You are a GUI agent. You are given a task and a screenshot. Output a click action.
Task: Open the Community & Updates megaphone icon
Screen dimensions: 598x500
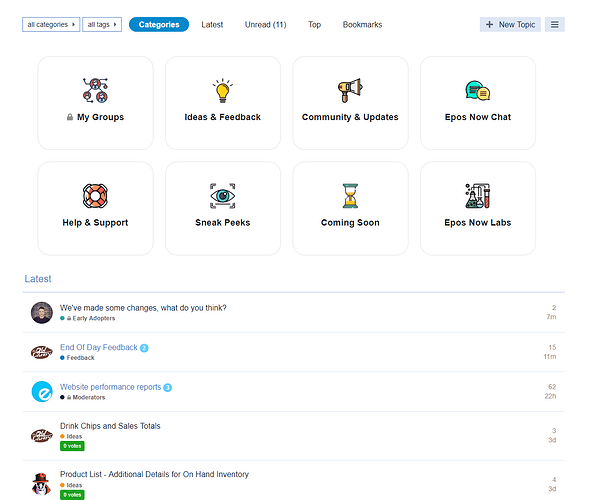tap(350, 90)
